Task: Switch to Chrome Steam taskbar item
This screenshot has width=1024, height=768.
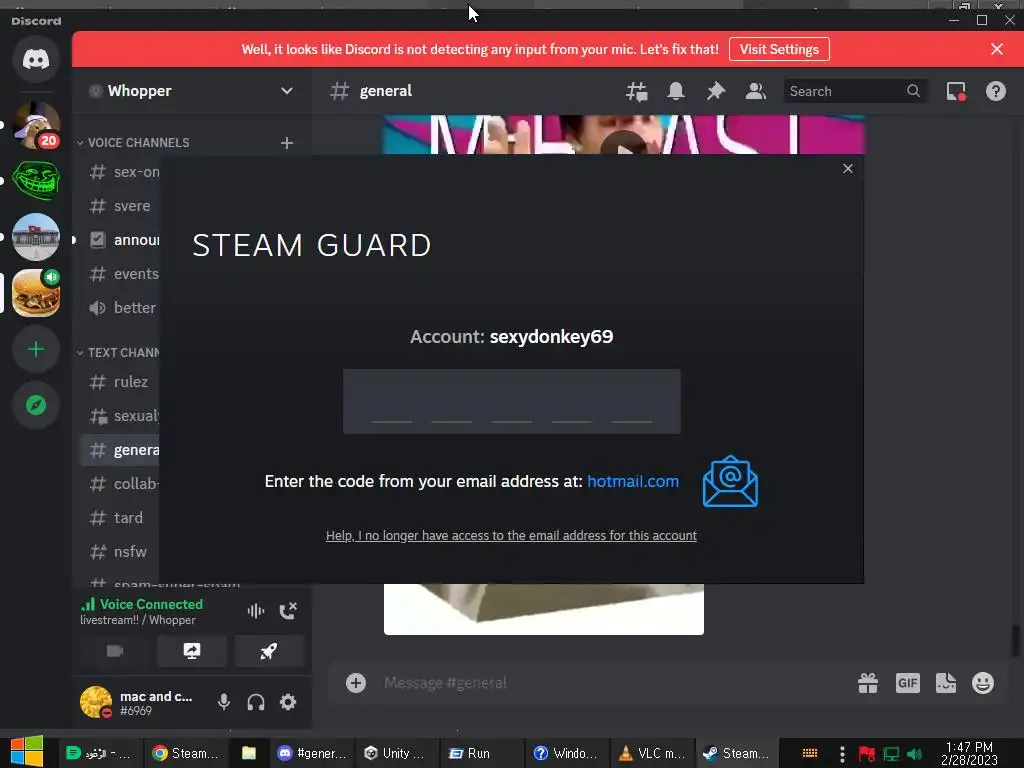Action: [x=186, y=753]
